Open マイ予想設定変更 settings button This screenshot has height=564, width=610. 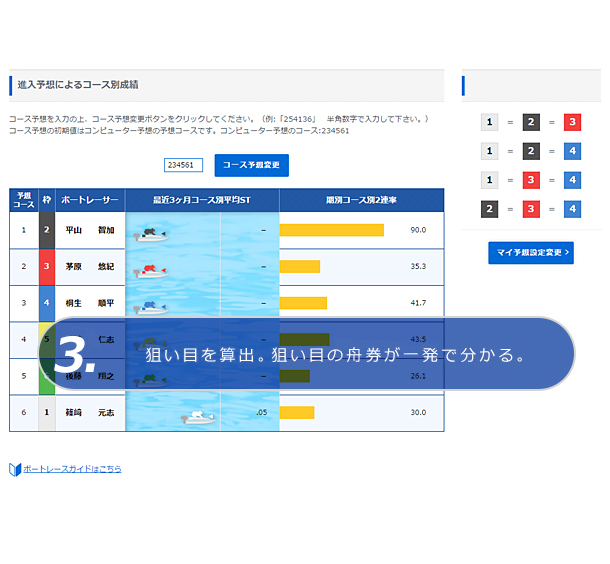(531, 253)
